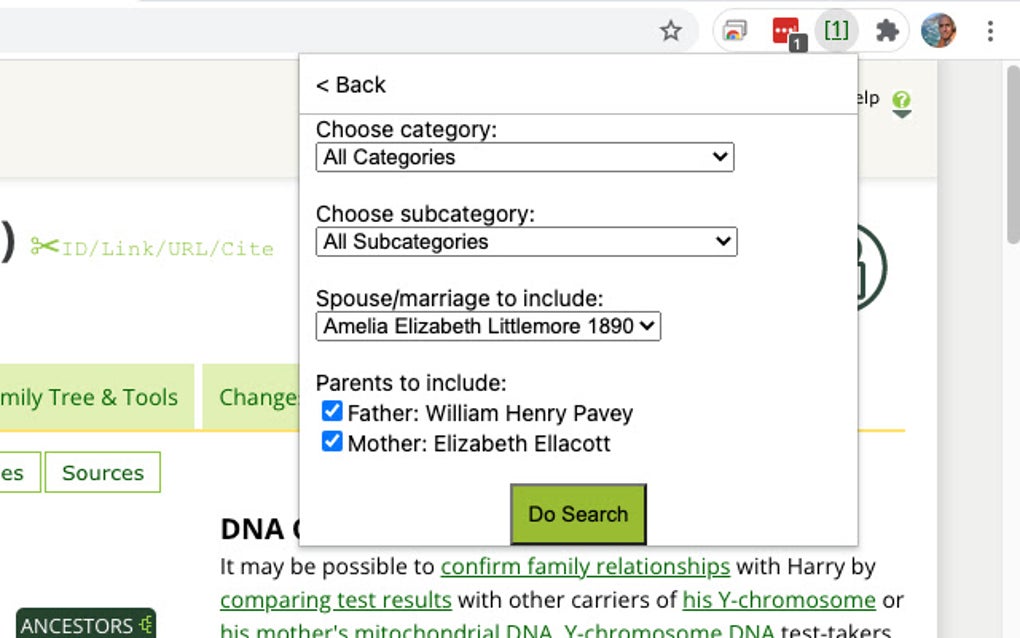Image resolution: width=1020 pixels, height=638 pixels.
Task: Open the green Help question mark icon
Action: pyautogui.click(x=901, y=100)
